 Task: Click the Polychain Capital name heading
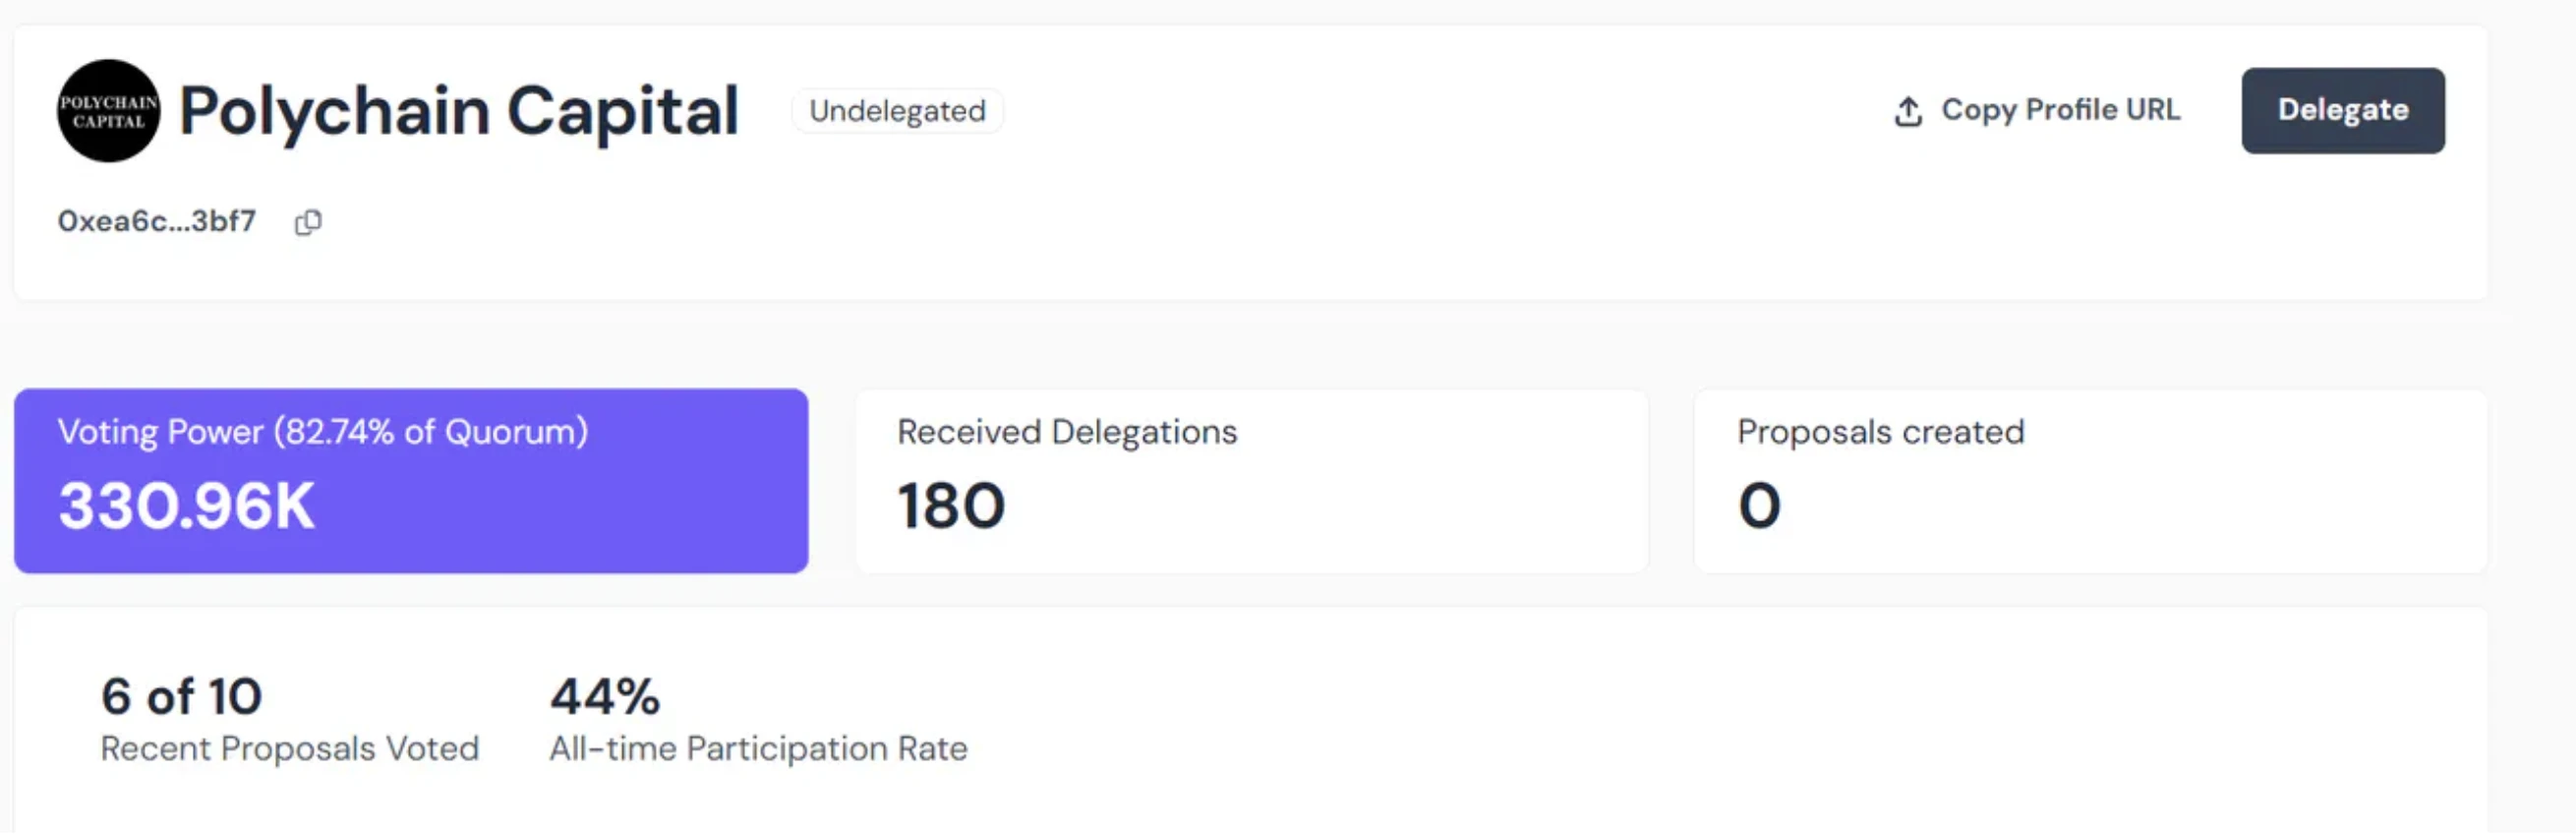pyautogui.click(x=459, y=111)
